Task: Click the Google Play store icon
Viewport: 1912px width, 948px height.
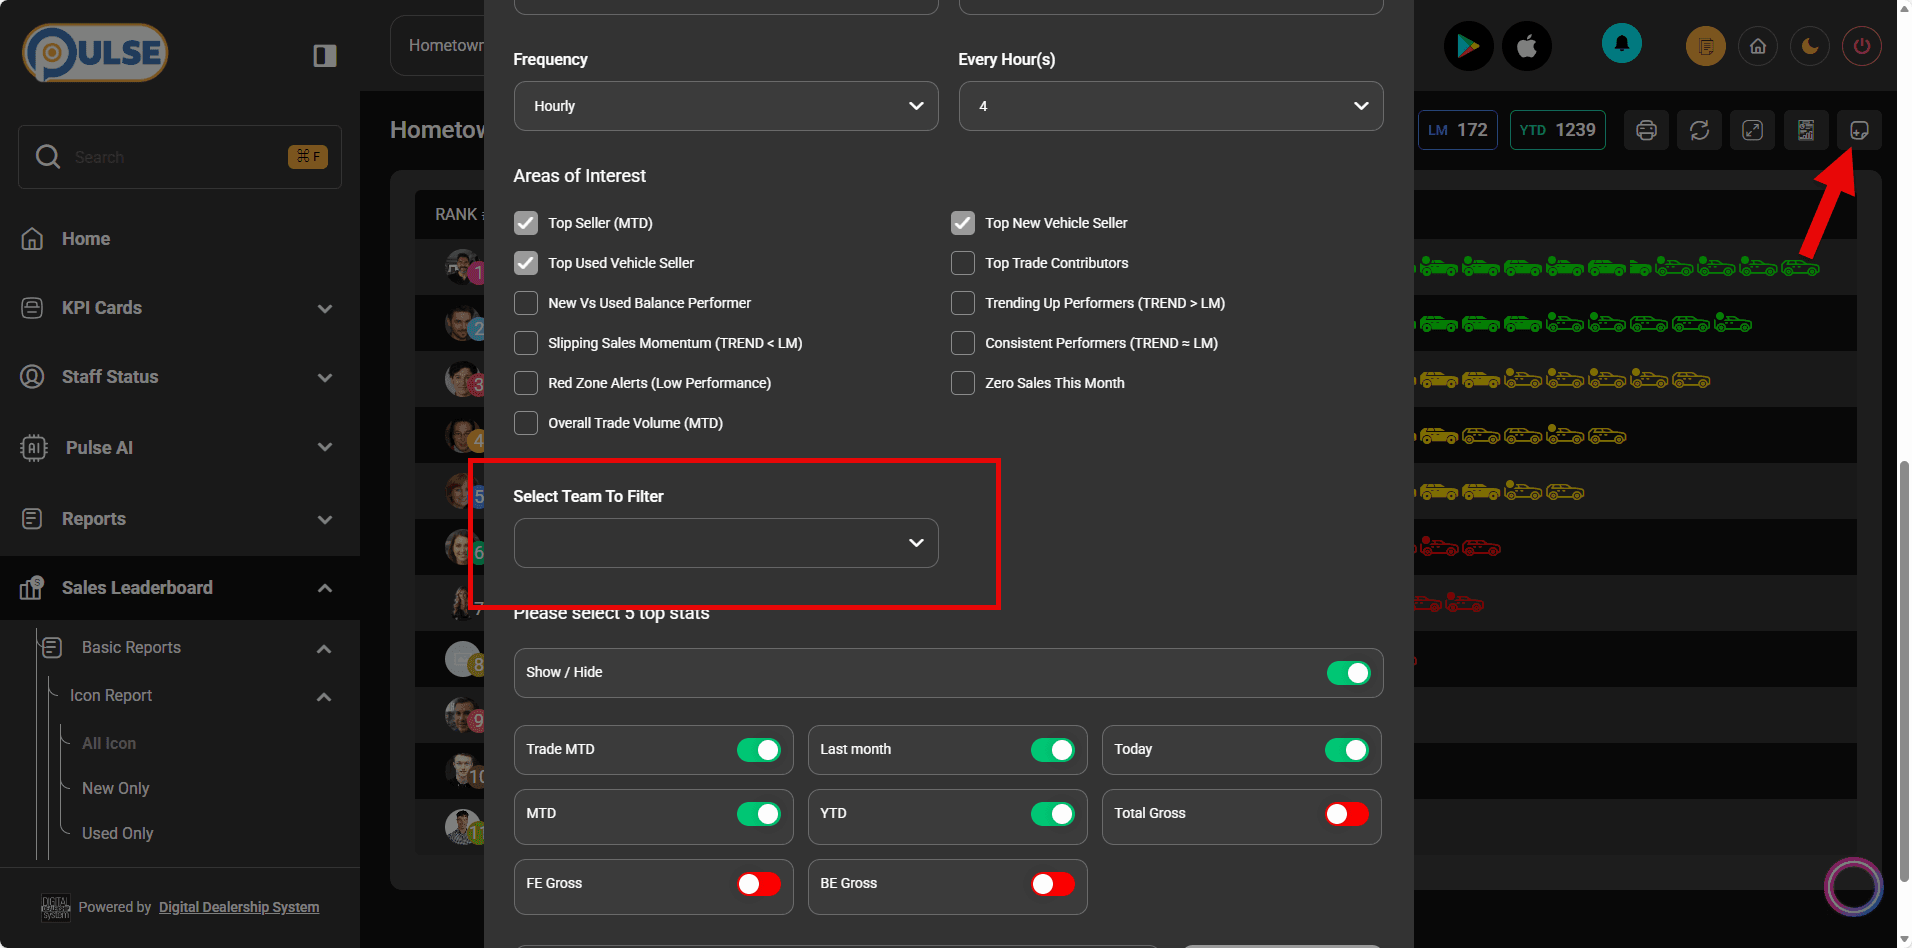Action: (x=1467, y=45)
